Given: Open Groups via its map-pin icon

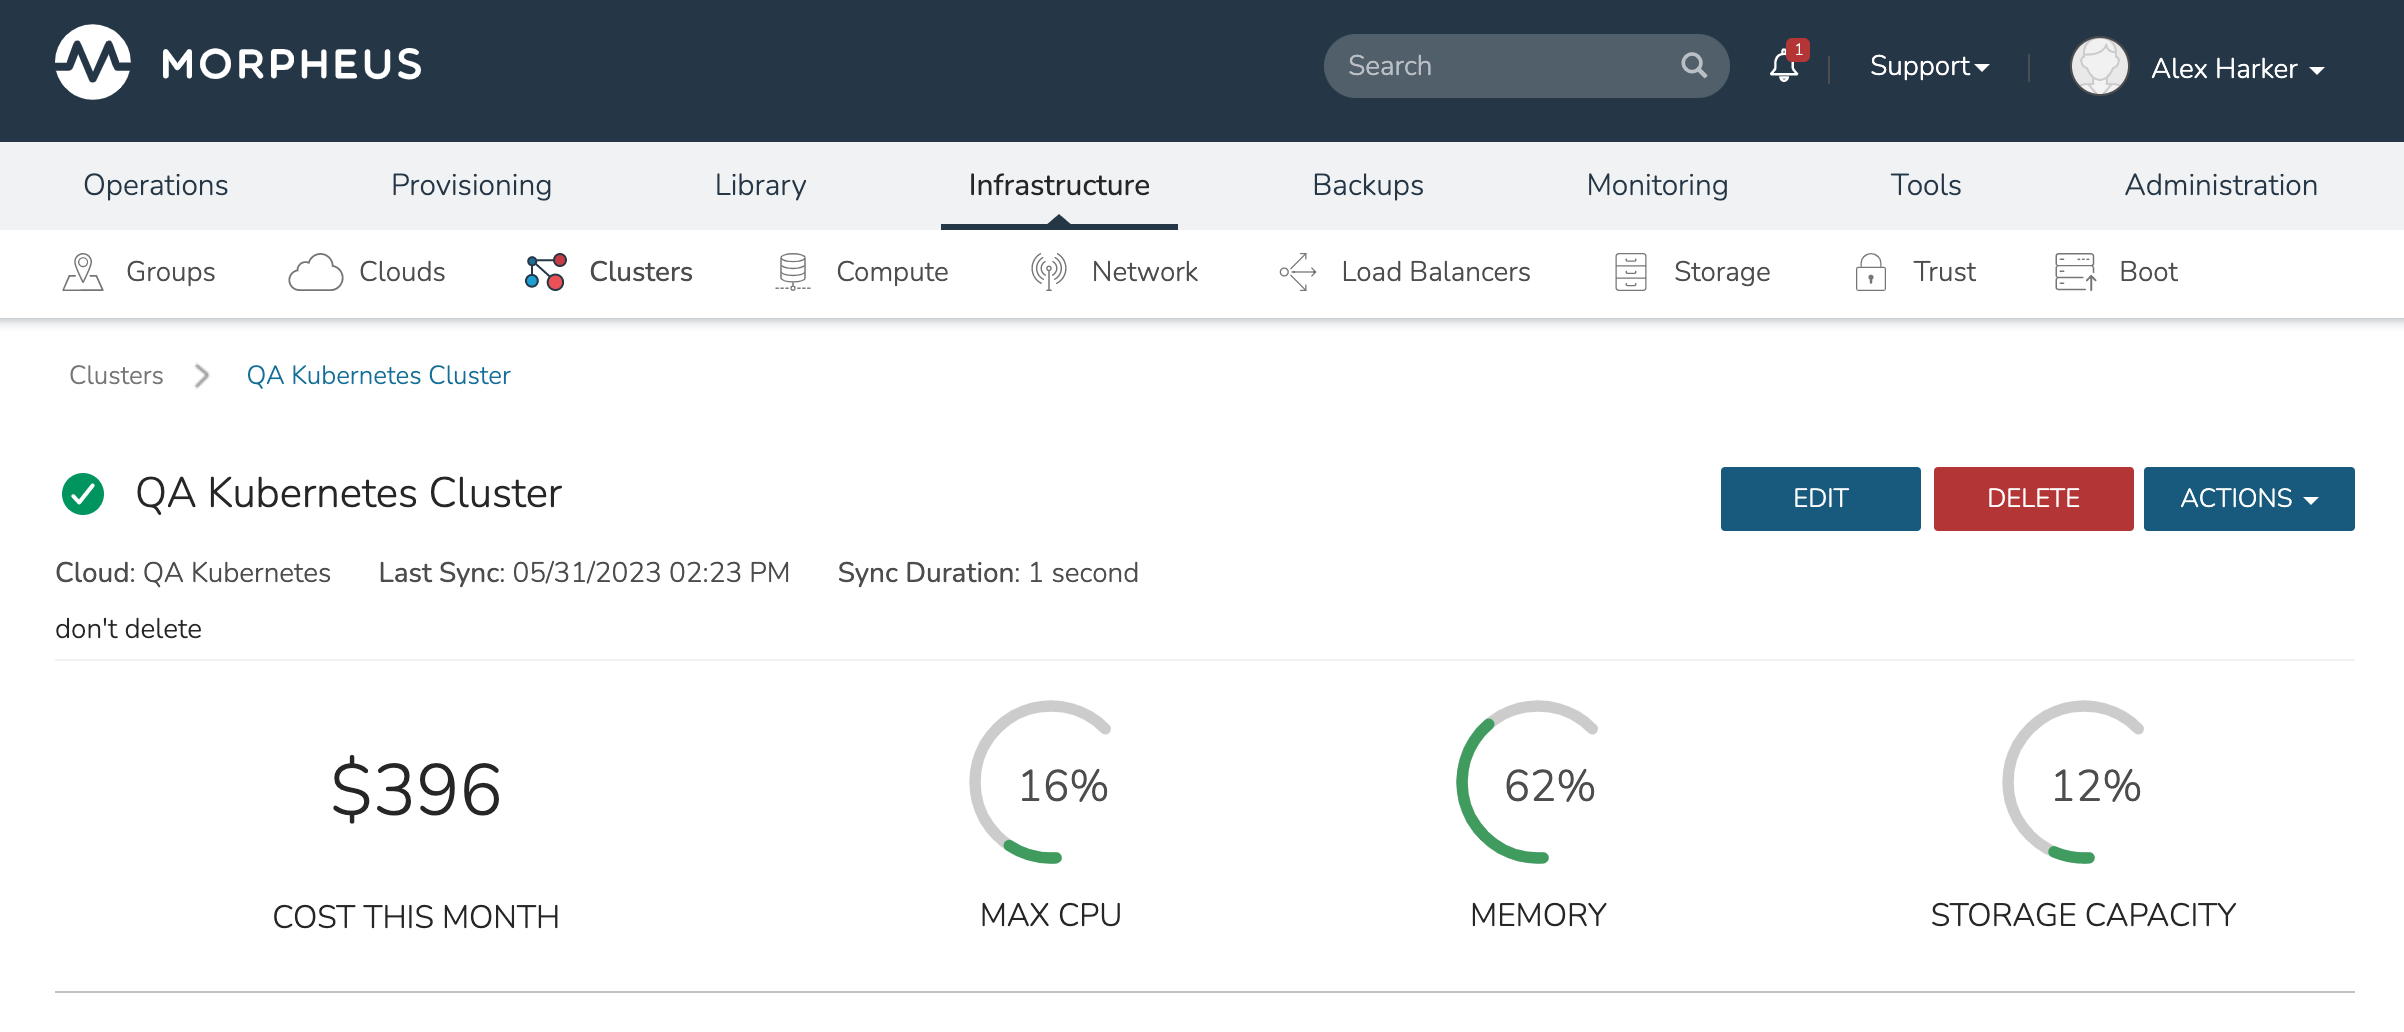Looking at the screenshot, I should [83, 272].
